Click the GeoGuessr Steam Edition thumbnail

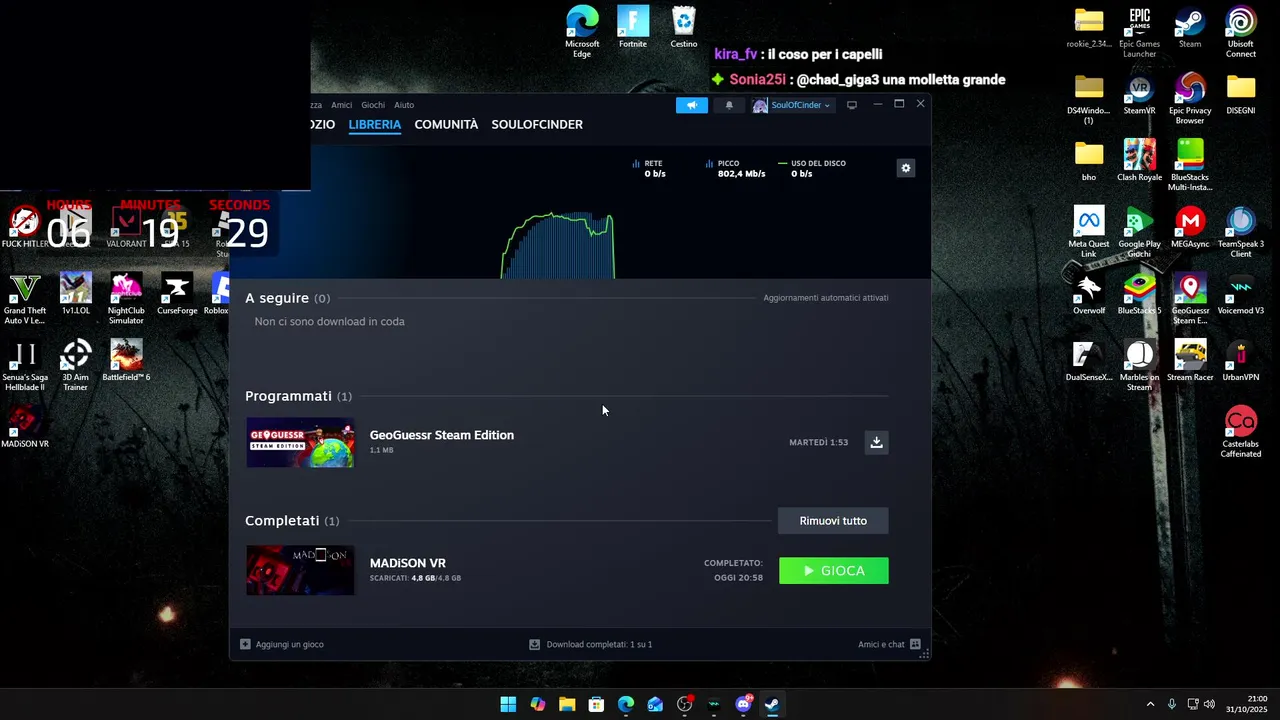pyautogui.click(x=300, y=443)
